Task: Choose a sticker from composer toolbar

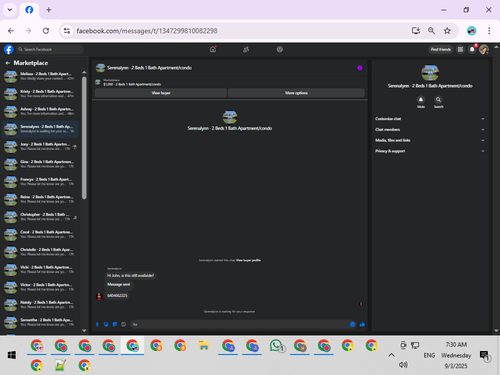Action: click(115, 324)
